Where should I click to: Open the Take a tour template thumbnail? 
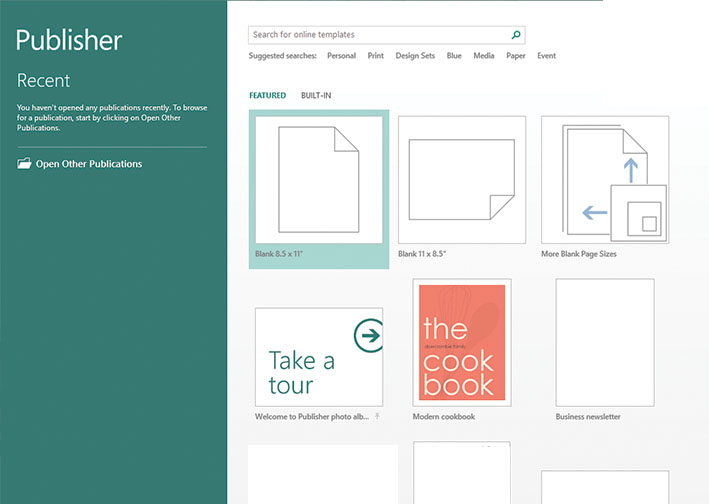319,357
